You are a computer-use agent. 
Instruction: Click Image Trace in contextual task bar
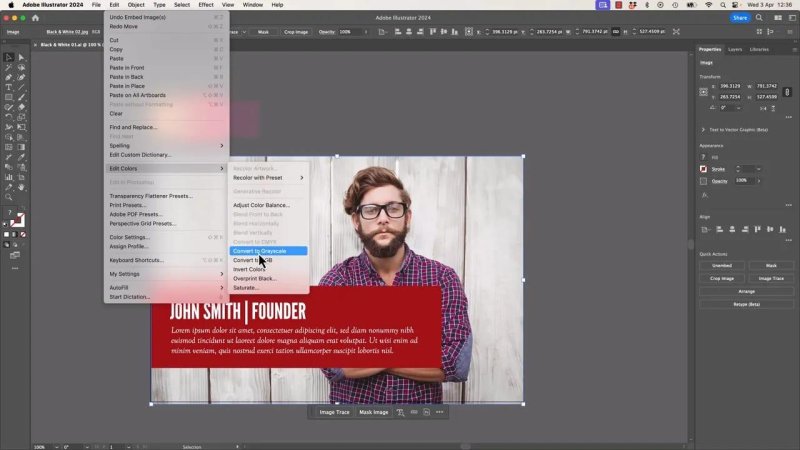pyautogui.click(x=335, y=412)
